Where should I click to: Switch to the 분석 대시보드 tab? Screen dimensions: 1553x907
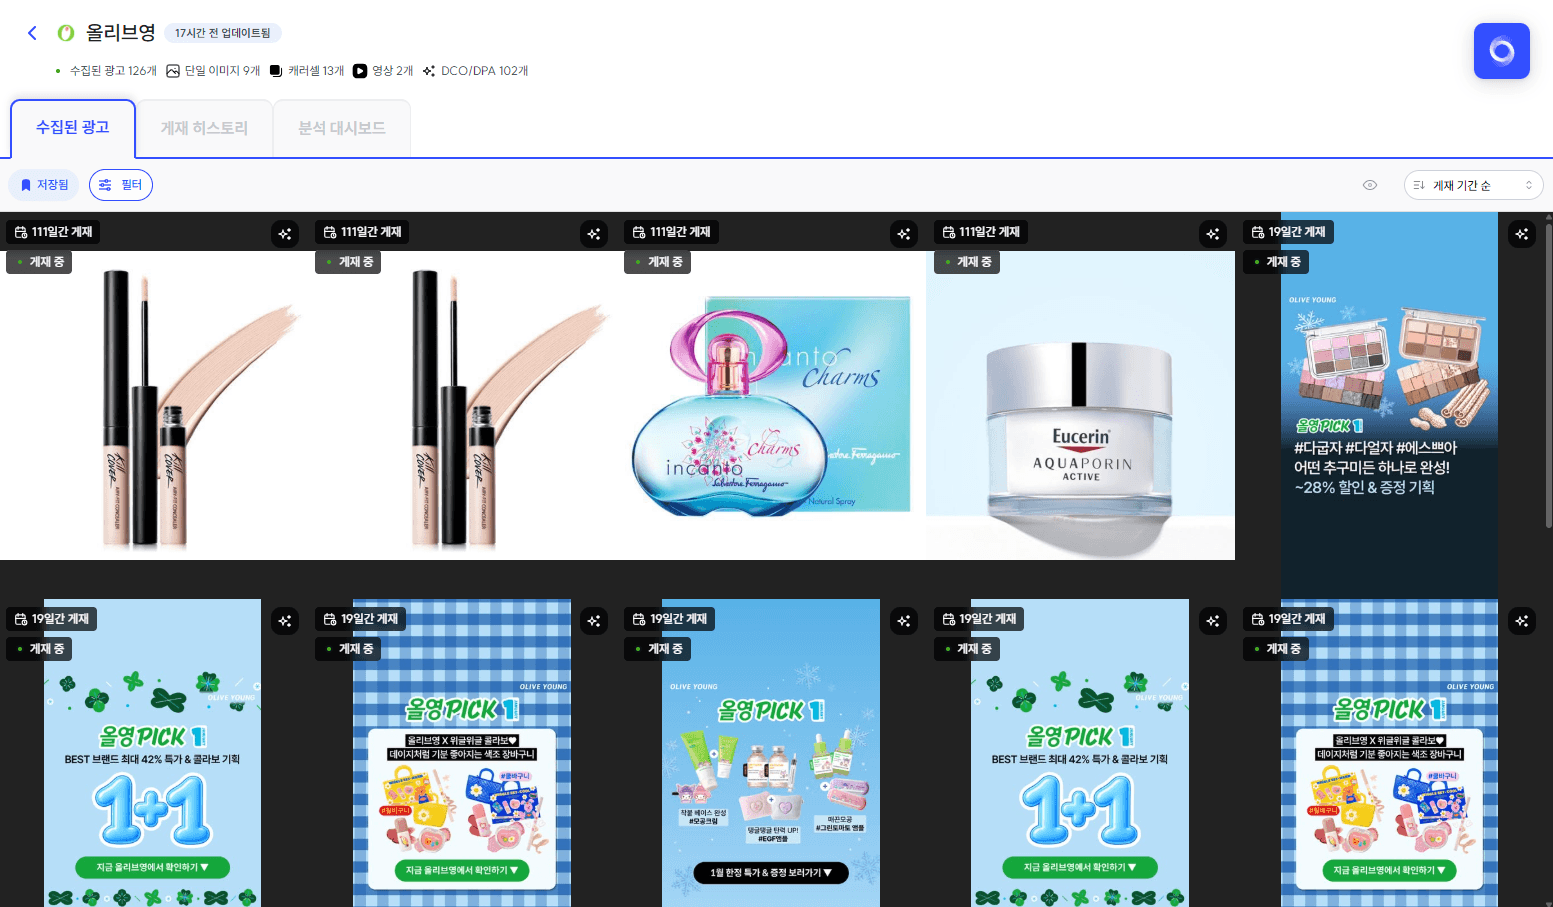pyautogui.click(x=341, y=128)
